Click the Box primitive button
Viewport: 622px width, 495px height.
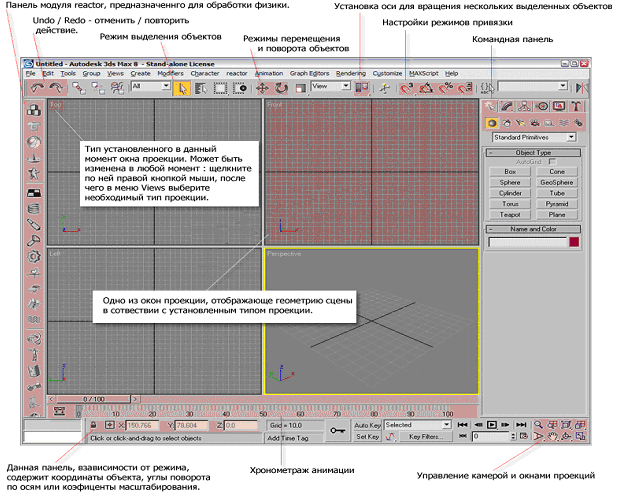510,172
